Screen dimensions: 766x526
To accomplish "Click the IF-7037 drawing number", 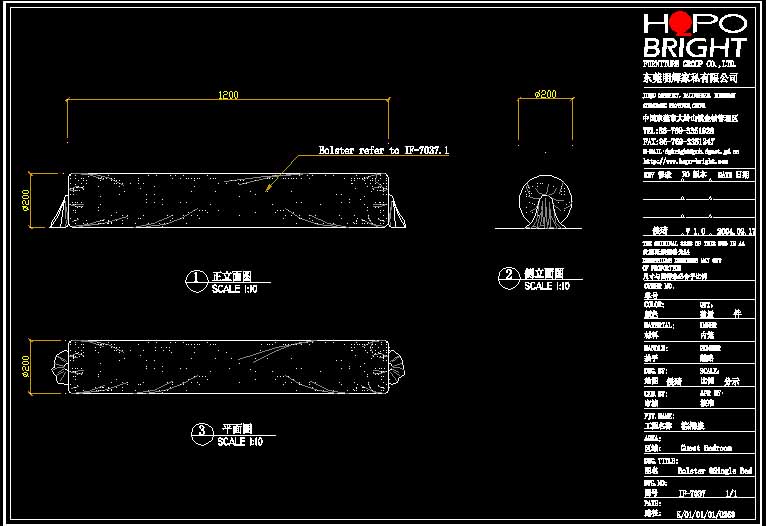I will (692, 494).
